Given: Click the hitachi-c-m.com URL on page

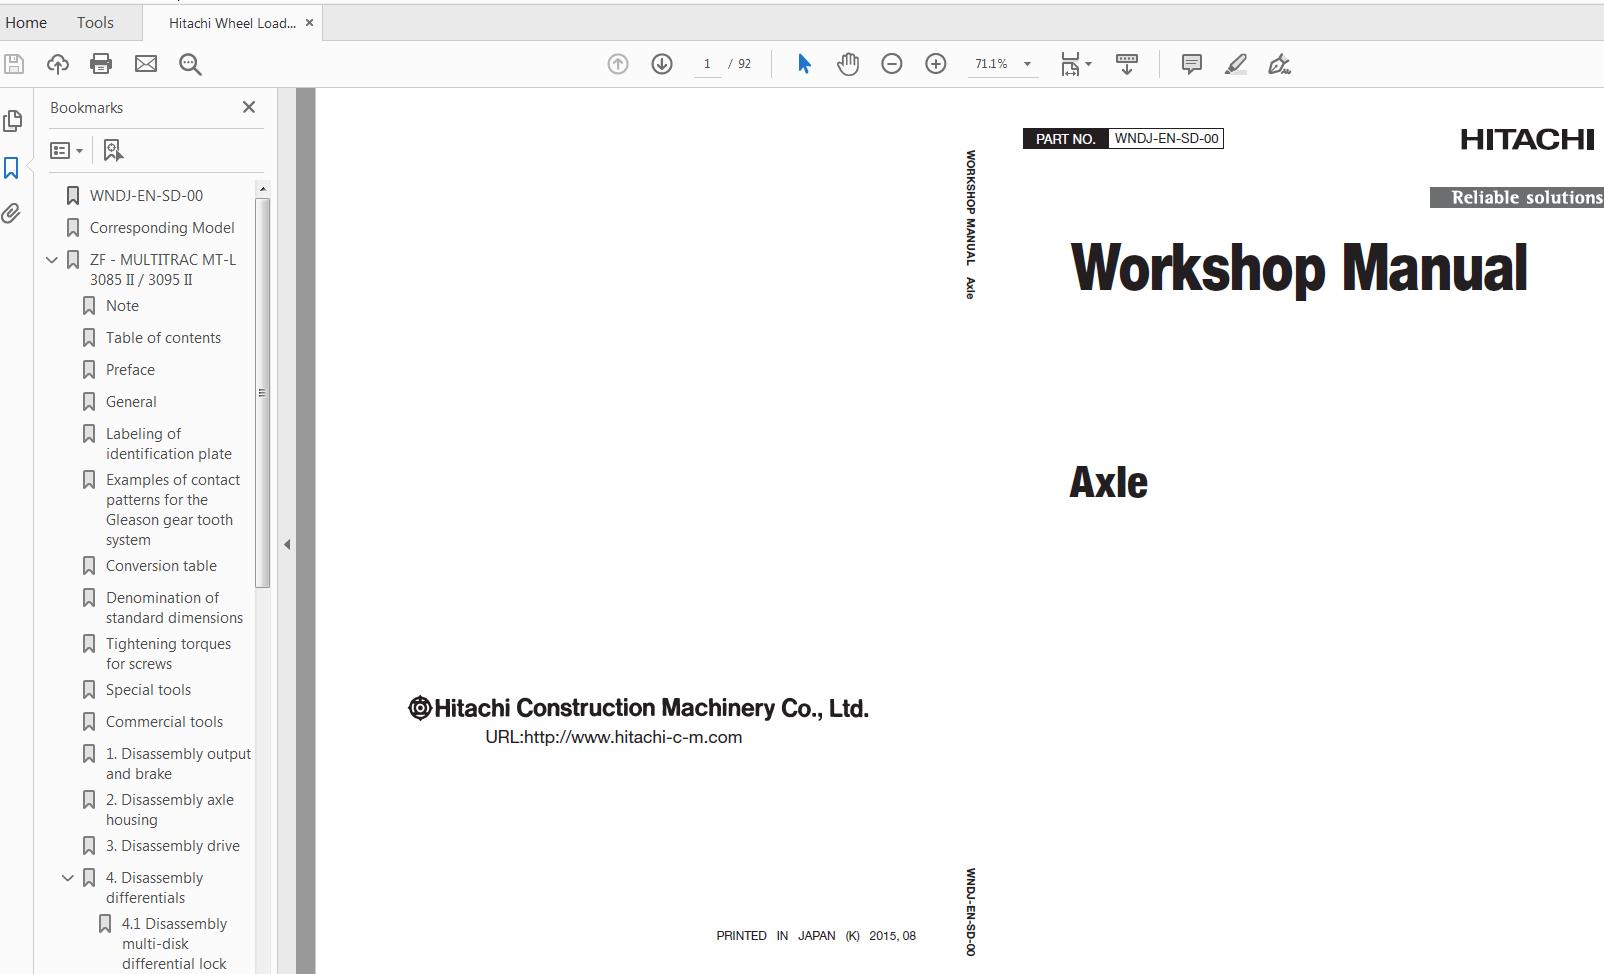Looking at the screenshot, I should 614,738.
